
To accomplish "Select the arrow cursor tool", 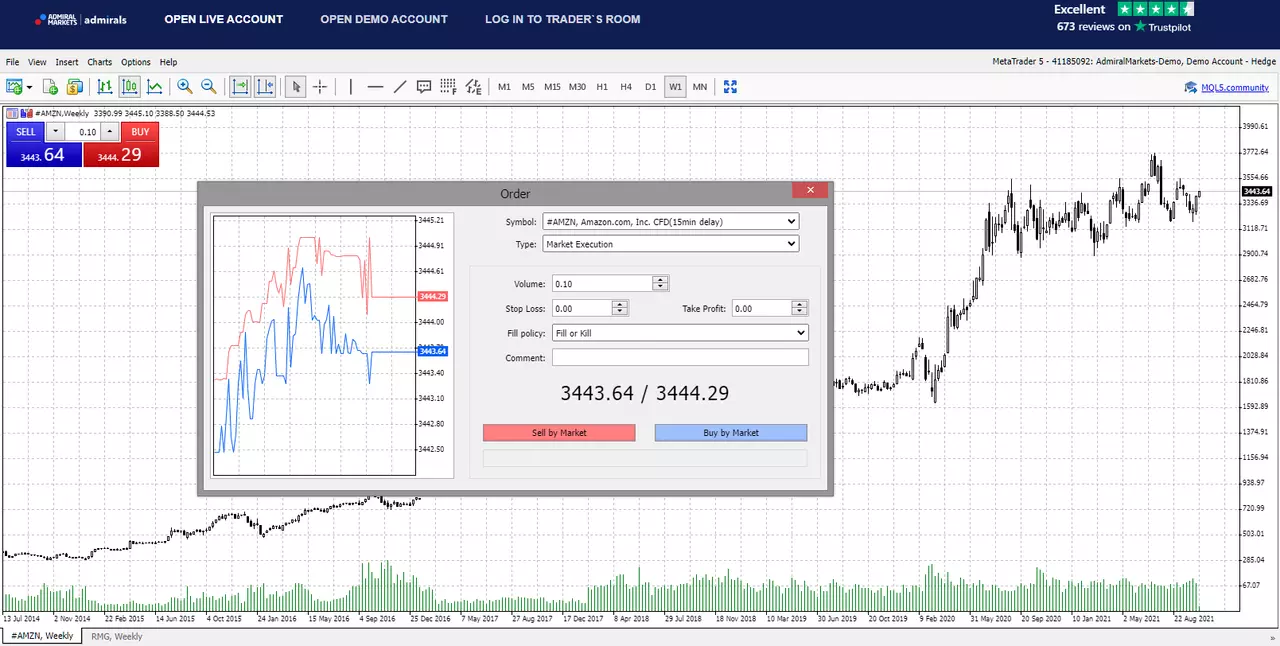I will (x=296, y=87).
